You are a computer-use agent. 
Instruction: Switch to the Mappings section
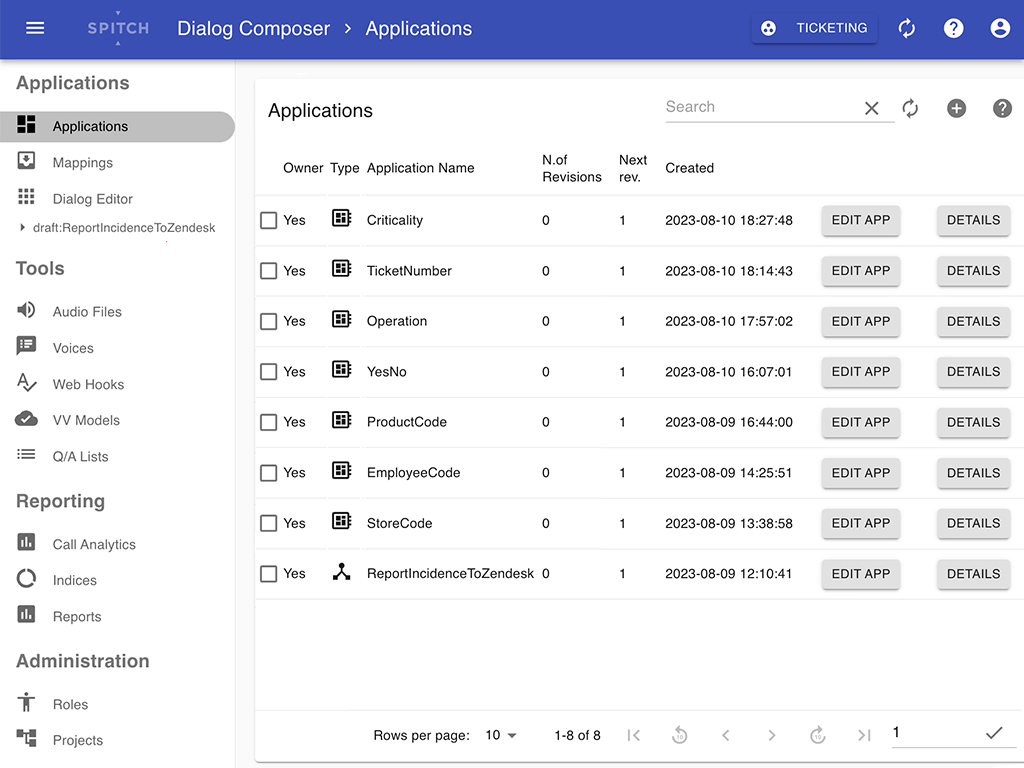coord(82,163)
